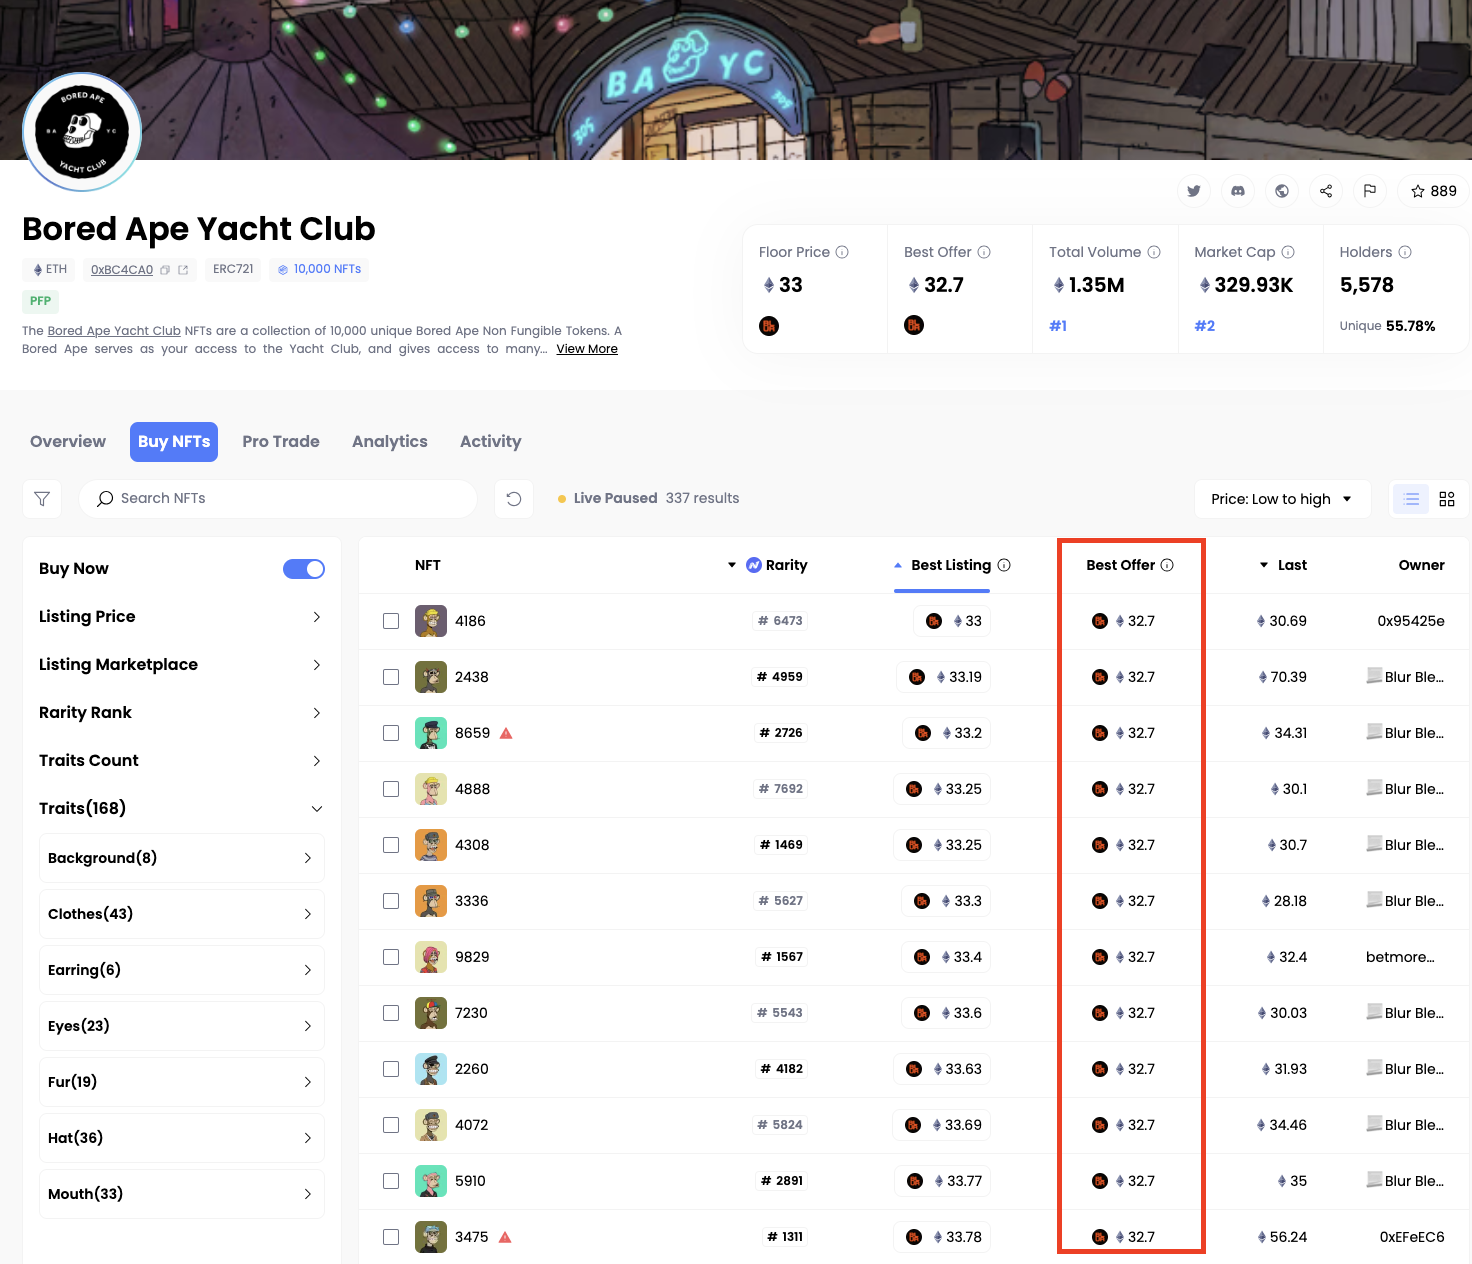
Task: Open contract address in external explorer
Action: coord(183,270)
